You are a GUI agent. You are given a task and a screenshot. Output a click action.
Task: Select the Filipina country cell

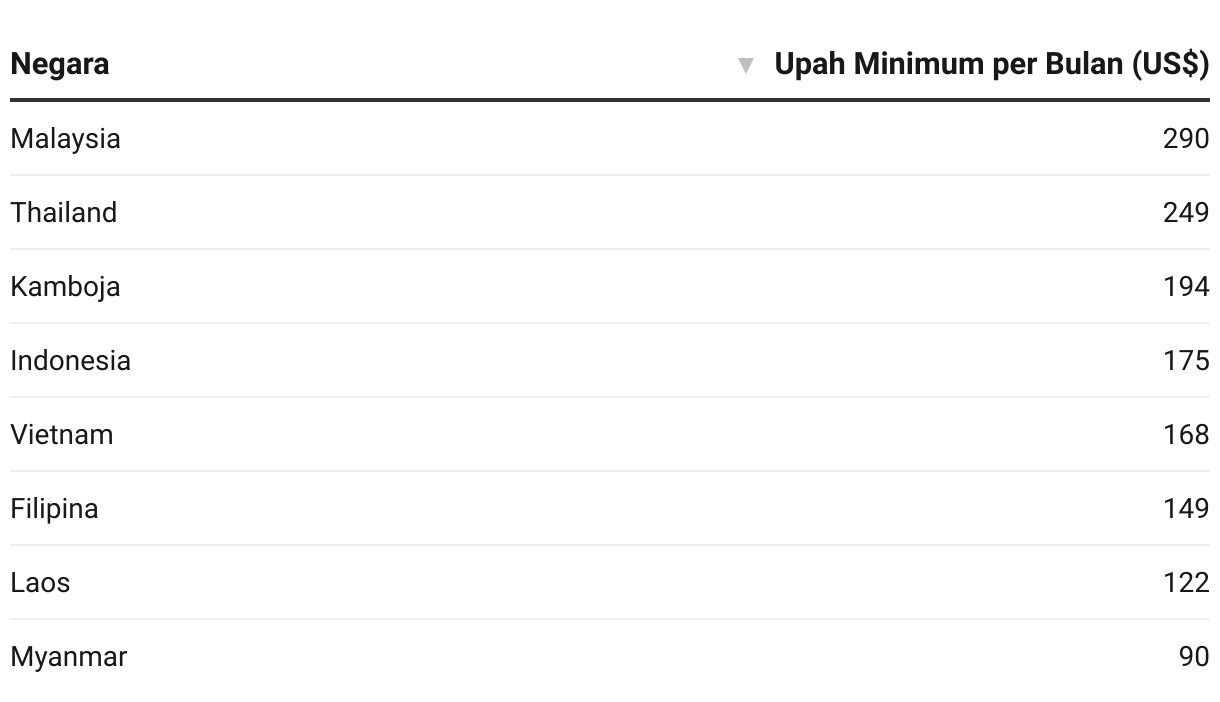coord(55,508)
